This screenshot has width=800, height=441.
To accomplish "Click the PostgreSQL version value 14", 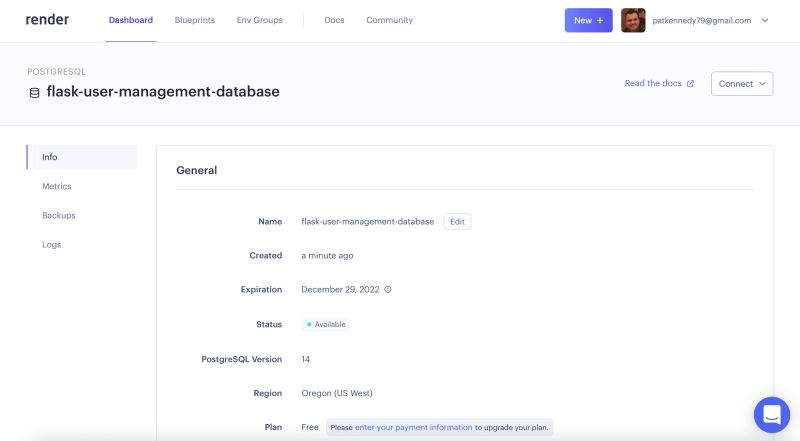I will click(x=306, y=359).
